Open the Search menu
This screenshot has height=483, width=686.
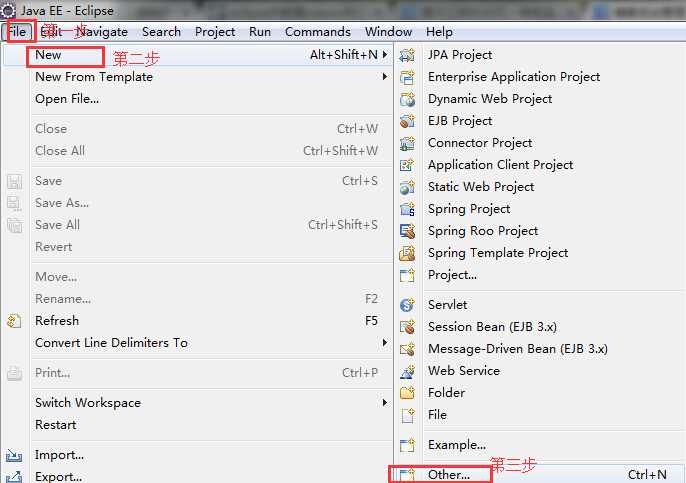click(161, 32)
